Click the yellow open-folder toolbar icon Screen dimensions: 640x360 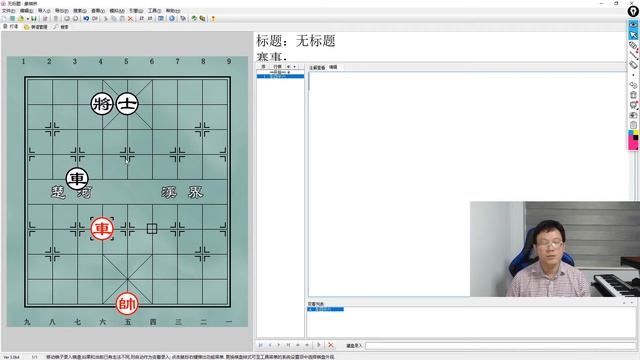tap(21, 18)
